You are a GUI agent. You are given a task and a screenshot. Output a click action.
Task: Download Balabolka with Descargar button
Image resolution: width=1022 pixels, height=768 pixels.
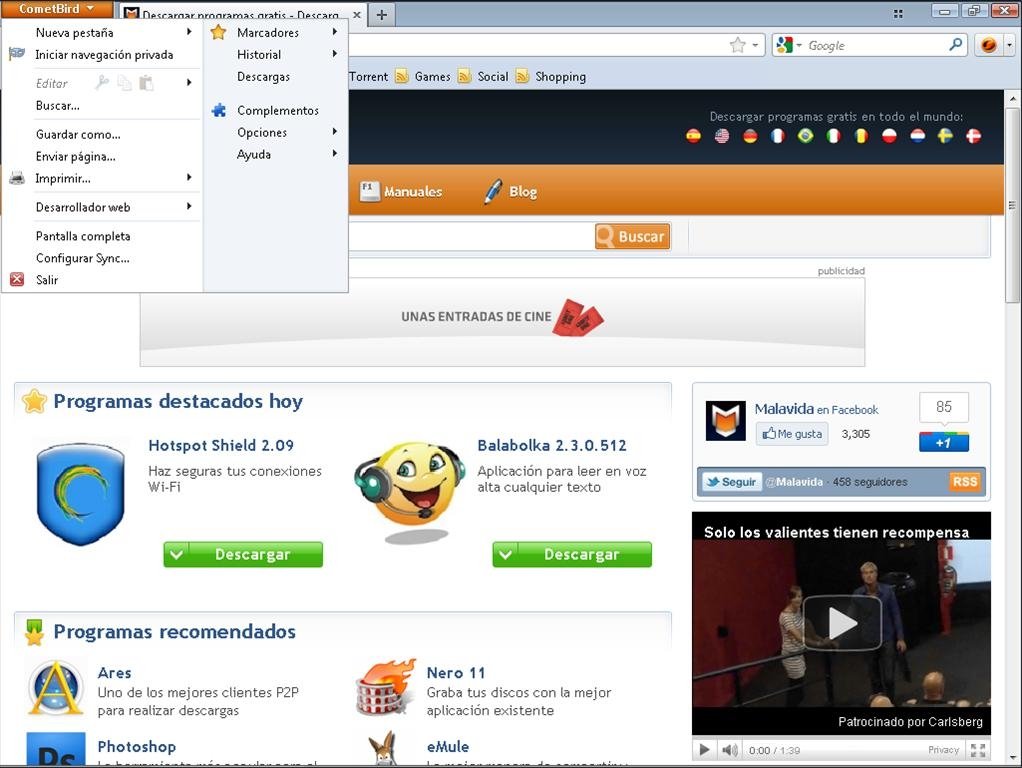tap(572, 554)
